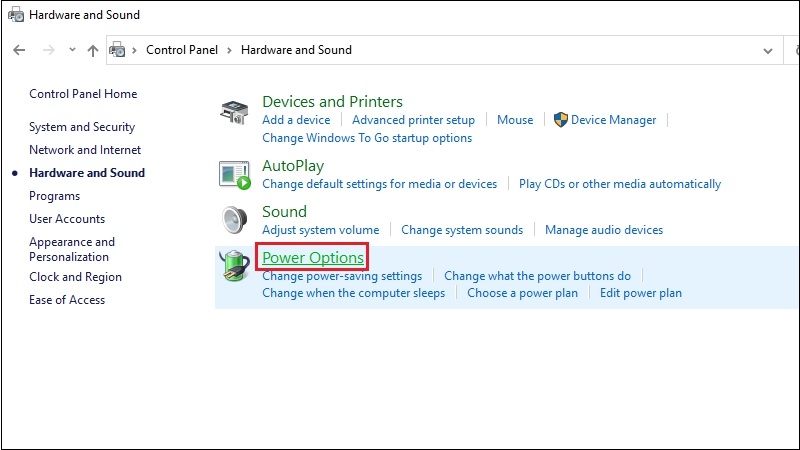800x450 pixels.
Task: Click Choose a power plan
Action: click(x=522, y=293)
